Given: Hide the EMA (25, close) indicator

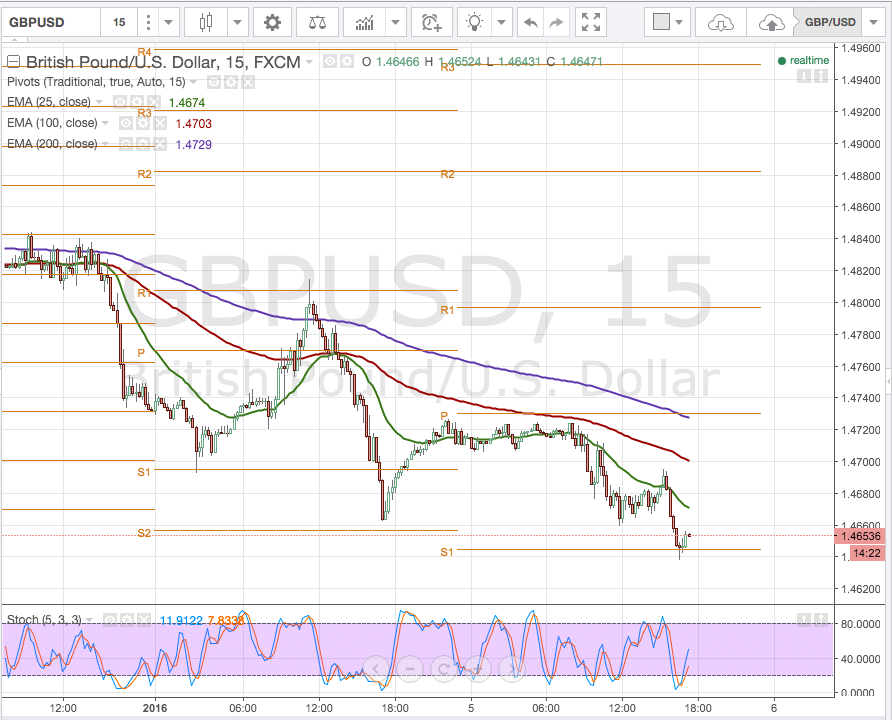Looking at the screenshot, I should (121, 101).
